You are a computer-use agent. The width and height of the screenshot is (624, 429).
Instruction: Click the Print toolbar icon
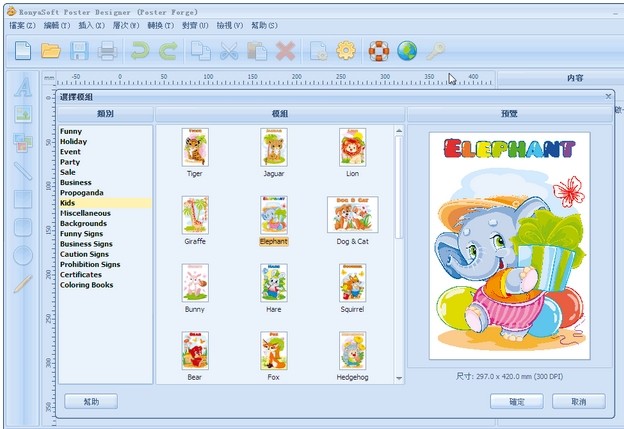107,51
